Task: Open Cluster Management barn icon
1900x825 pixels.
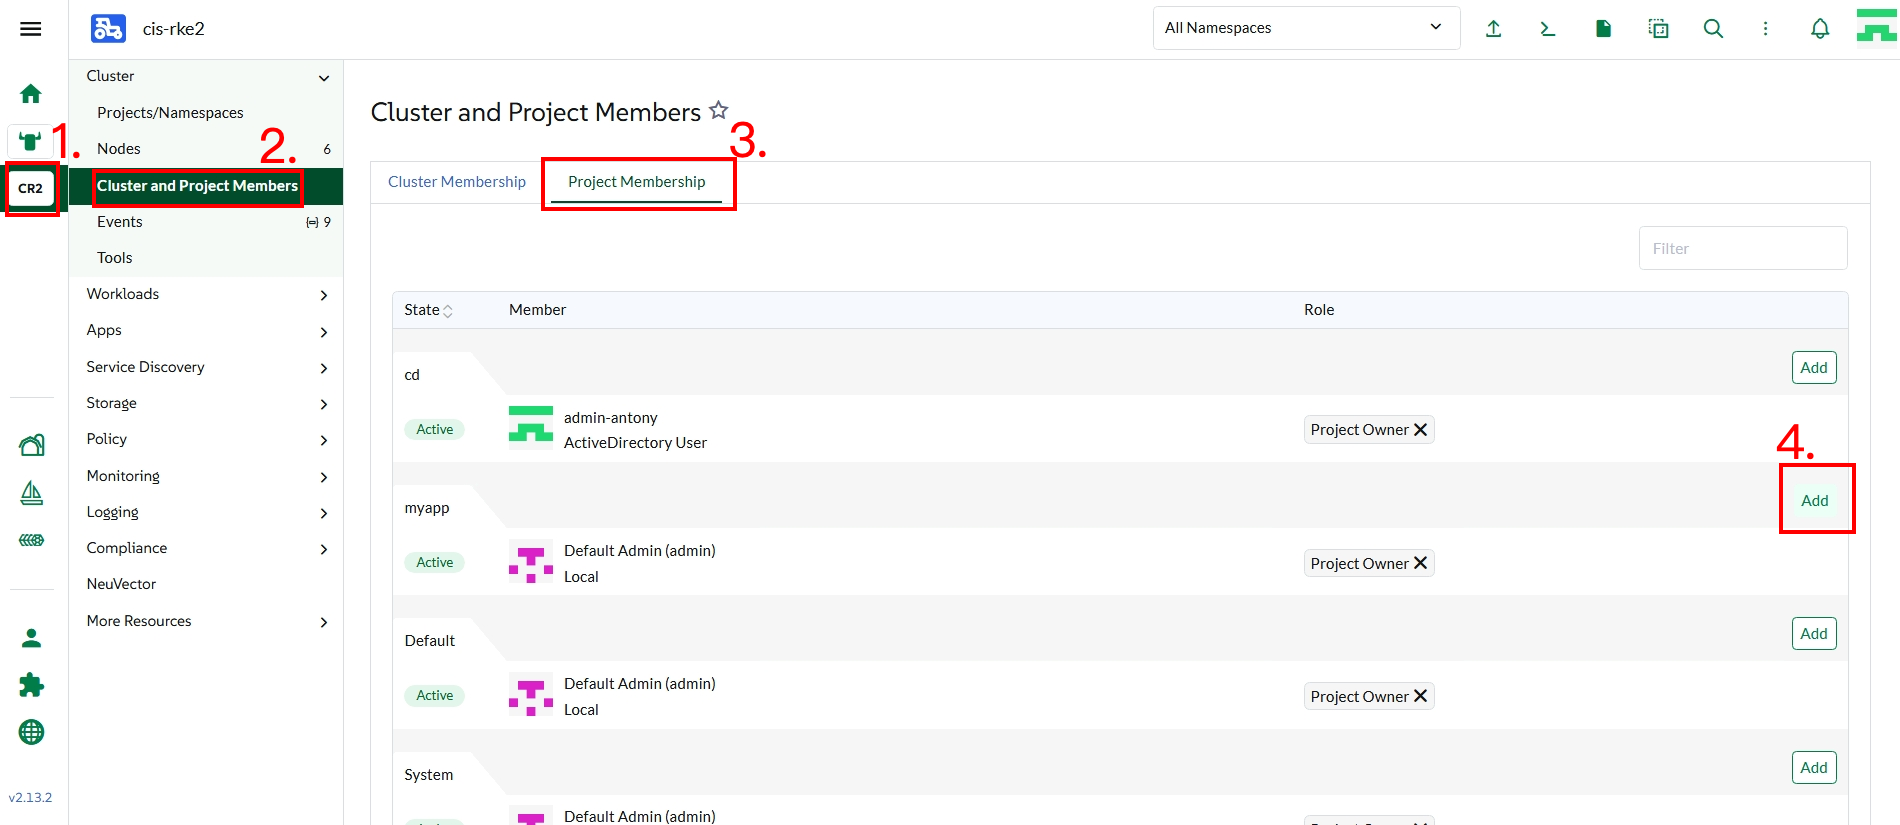Action: [x=32, y=445]
